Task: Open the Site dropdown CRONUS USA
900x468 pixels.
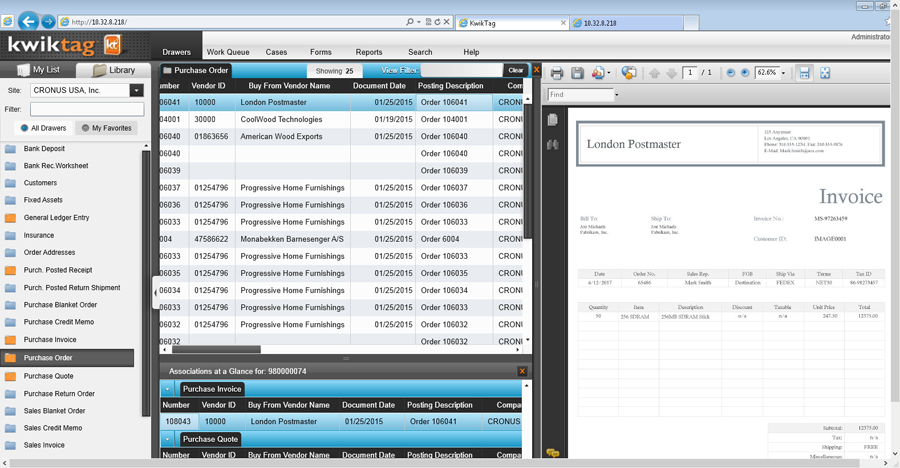Action: (x=136, y=90)
